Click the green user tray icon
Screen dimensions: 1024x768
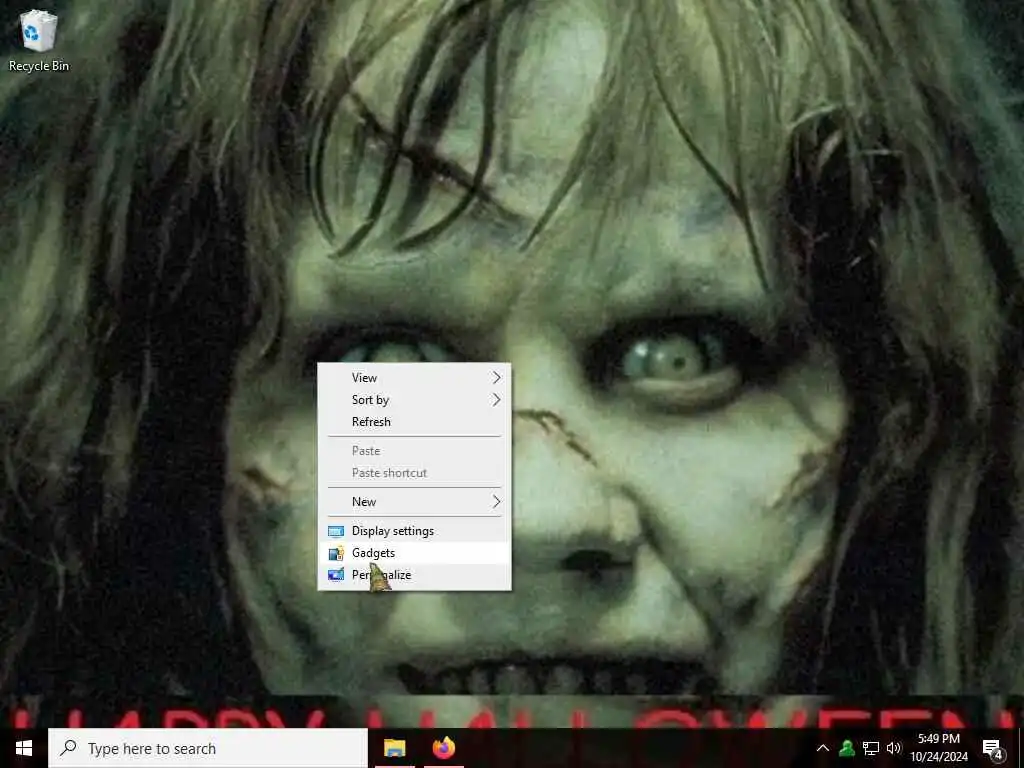[x=847, y=748]
